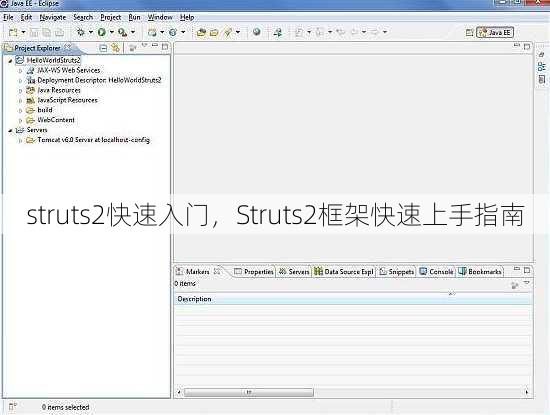The height and width of the screenshot is (415, 550).
Task: Collapse the HelloWorldStruts2 project node
Action: 10,61
